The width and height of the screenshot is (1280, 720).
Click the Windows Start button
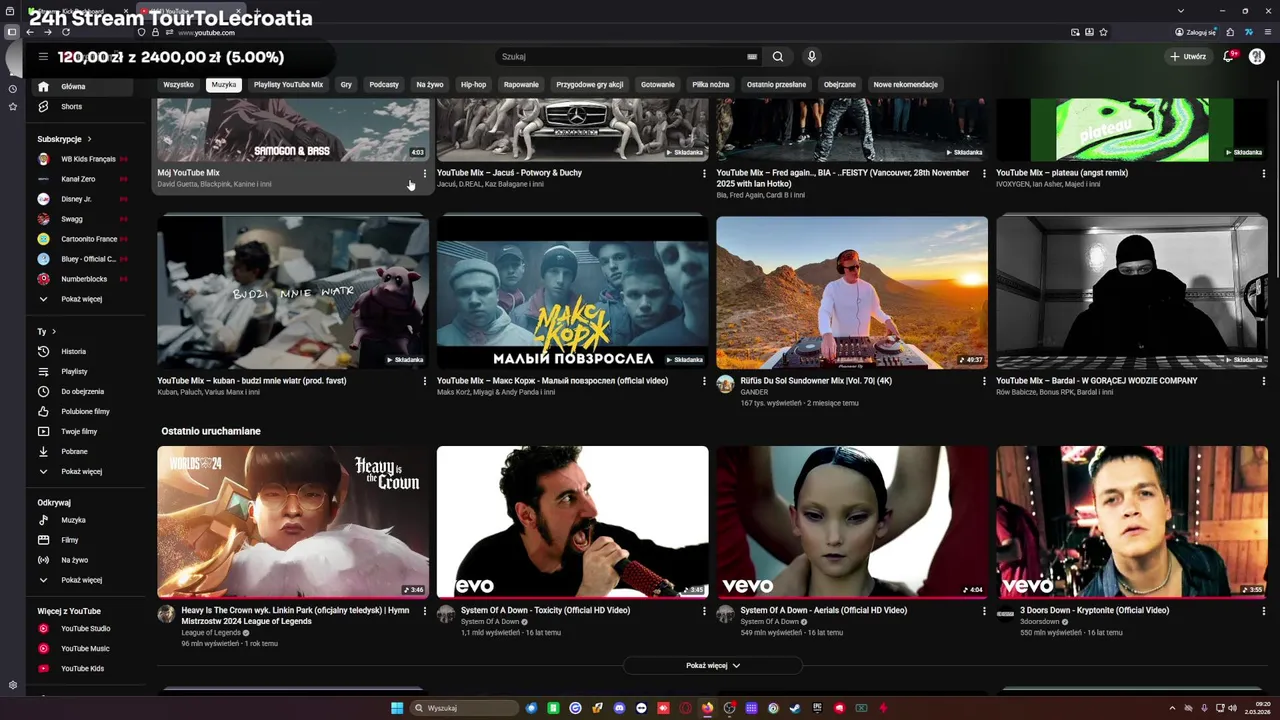397,708
